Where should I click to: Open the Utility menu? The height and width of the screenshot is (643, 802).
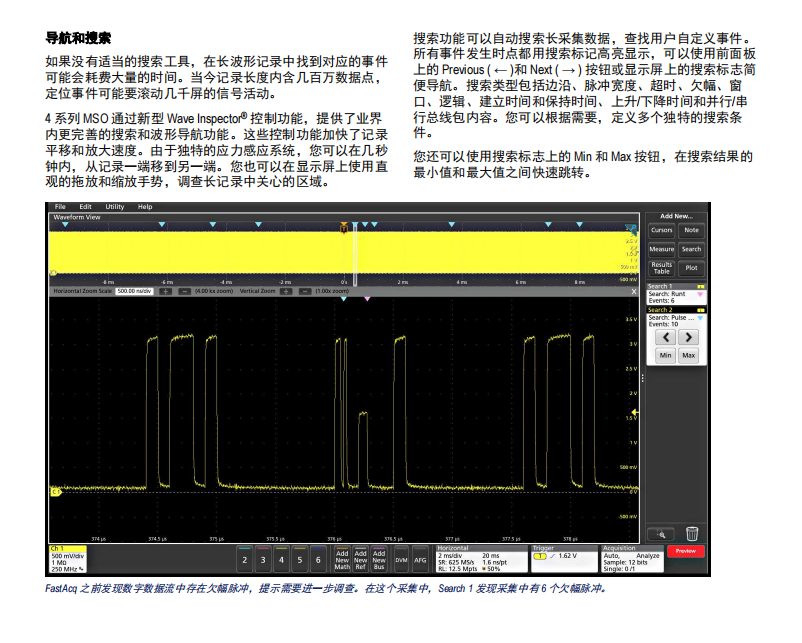coord(115,207)
